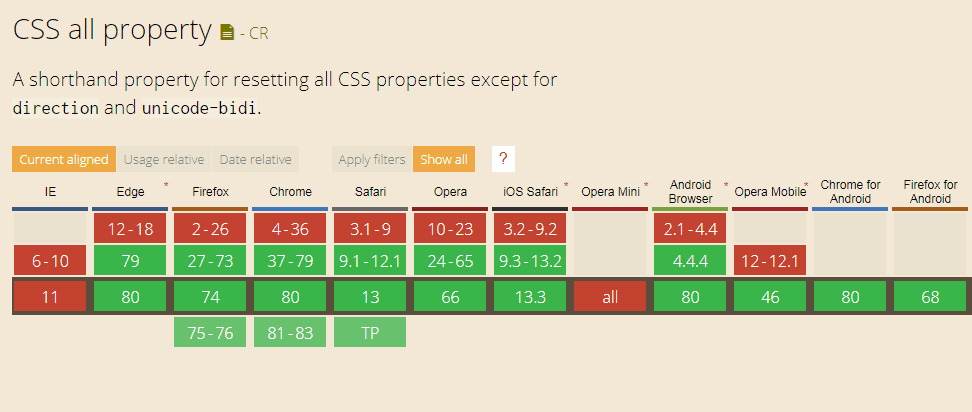Image resolution: width=972 pixels, height=412 pixels.
Task: Click the asterisk next to iOS Safari
Action: (566, 186)
